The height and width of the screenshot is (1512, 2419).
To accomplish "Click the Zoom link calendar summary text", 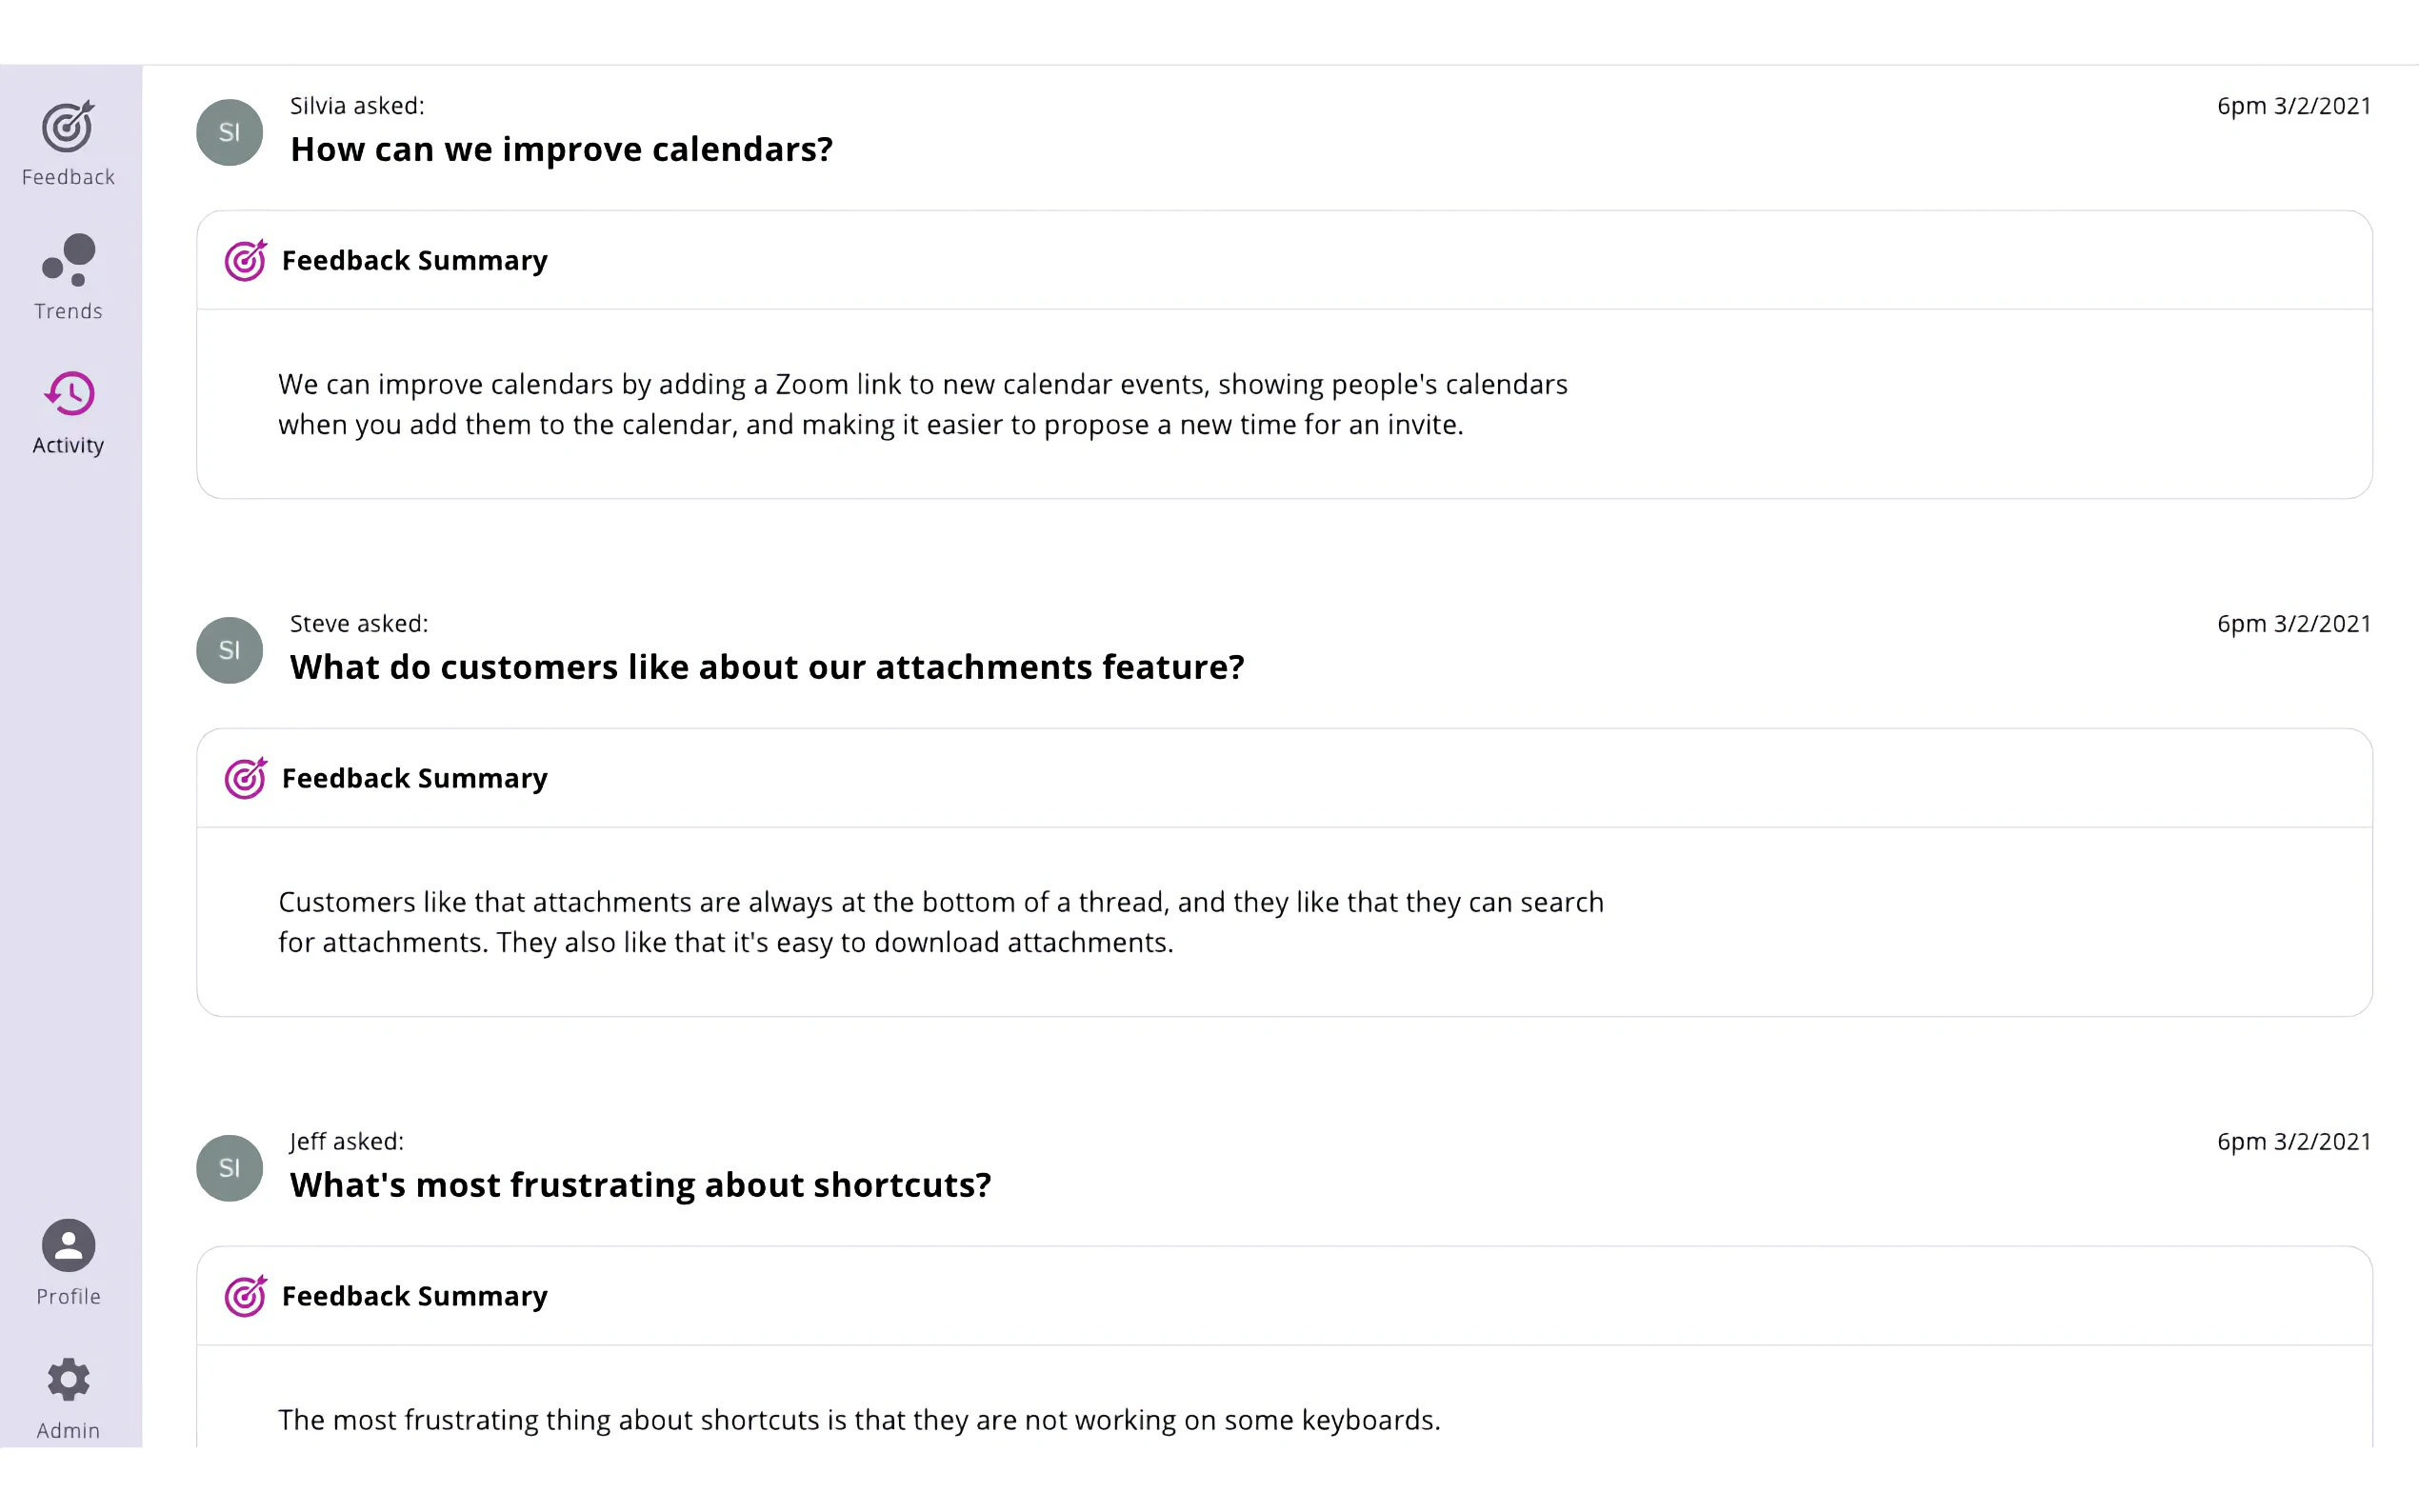I will pos(922,404).
